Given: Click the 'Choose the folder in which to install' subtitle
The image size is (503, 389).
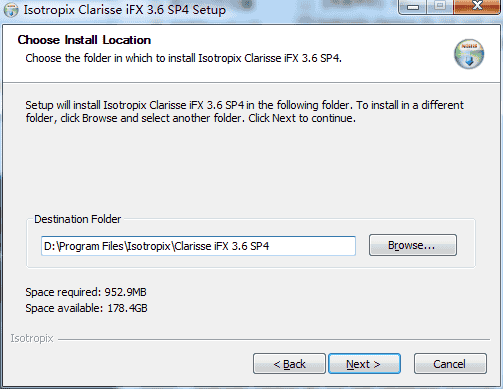Looking at the screenshot, I should (x=184, y=58).
